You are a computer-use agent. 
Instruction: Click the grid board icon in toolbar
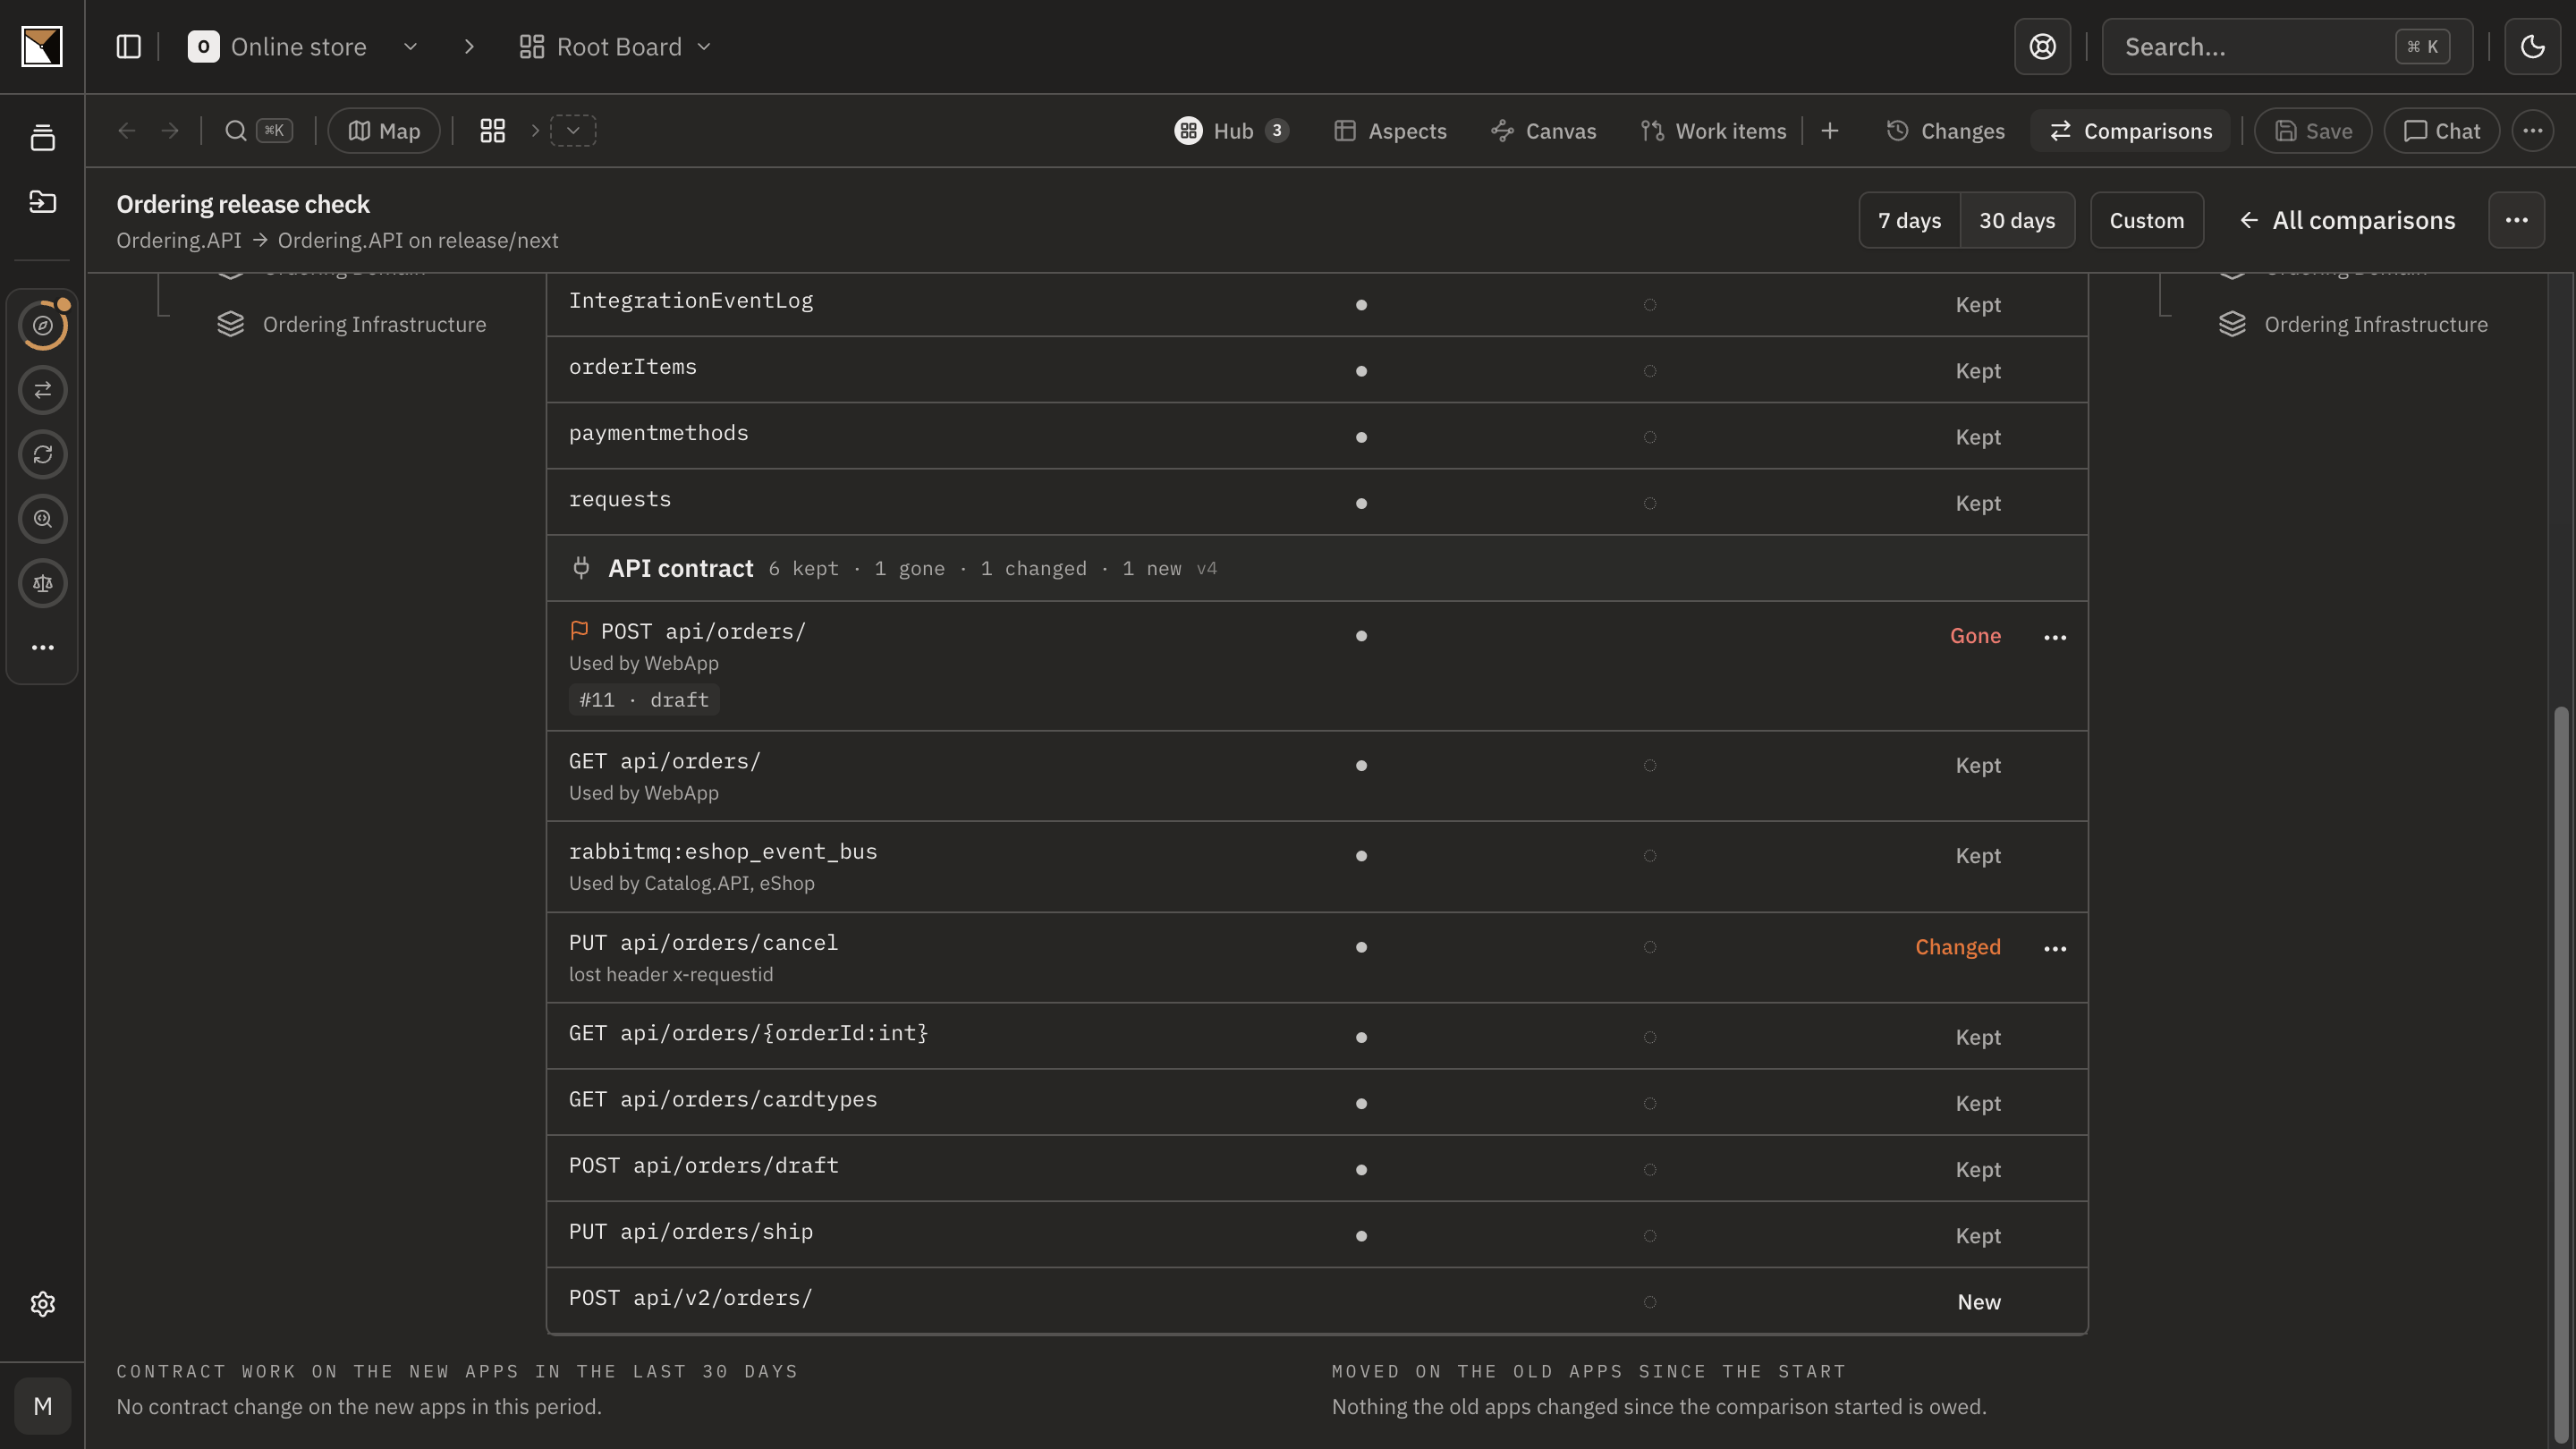coord(492,131)
